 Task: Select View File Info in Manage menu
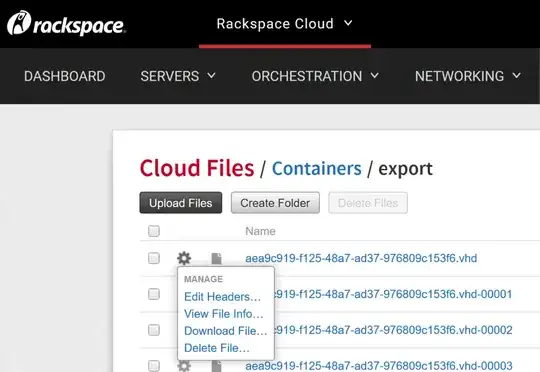224,314
